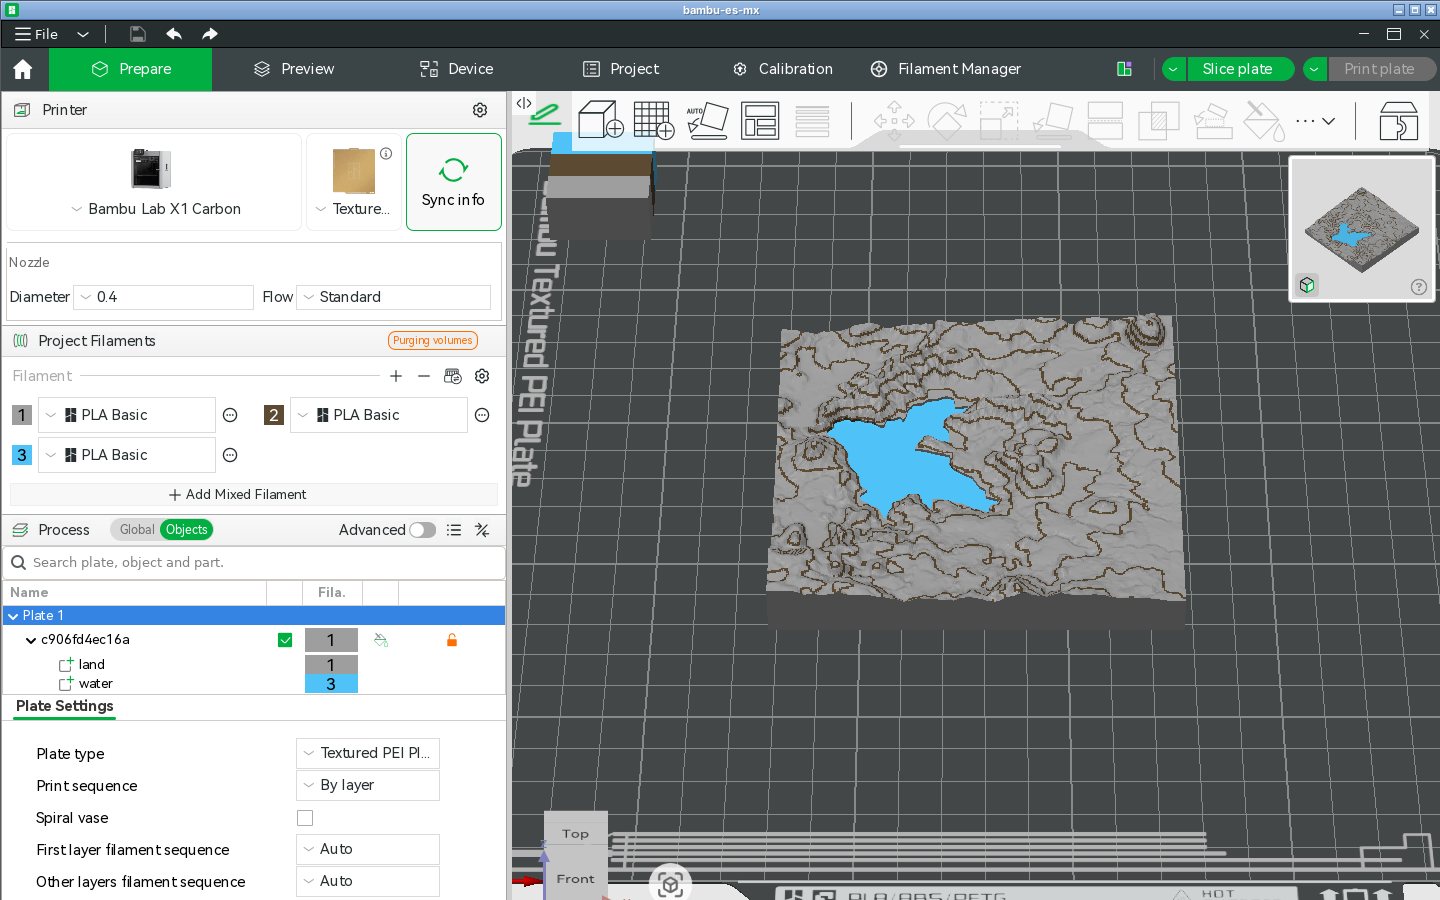Enable the Spiral vase checkbox
1440x900 pixels.
point(305,818)
